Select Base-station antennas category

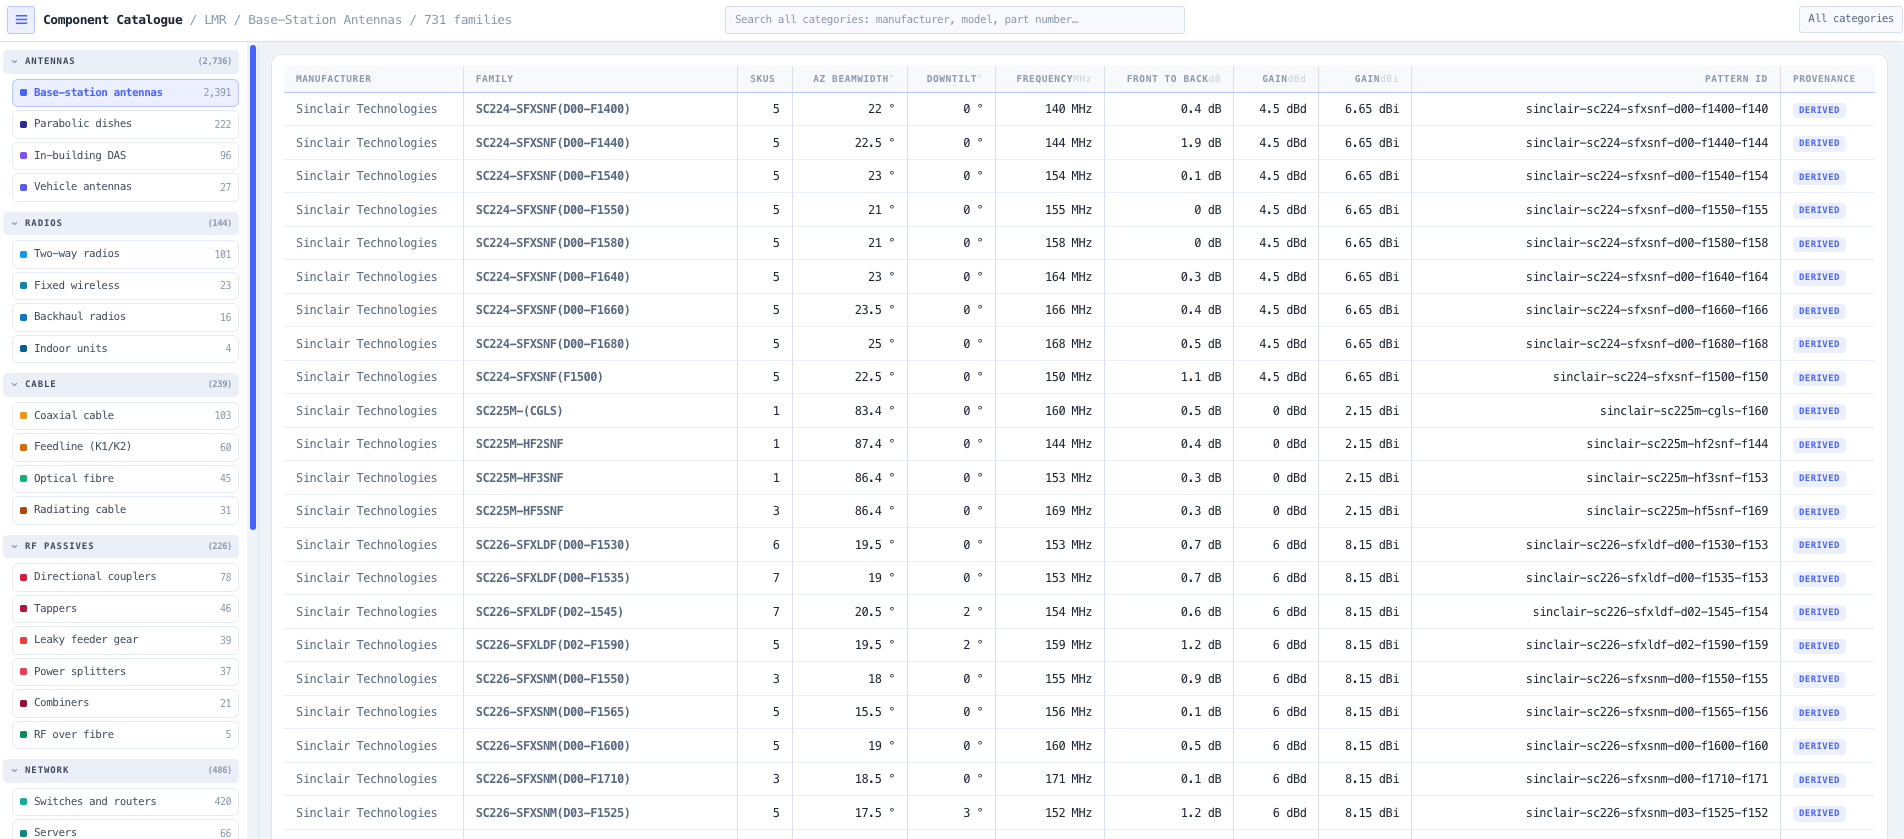point(125,92)
